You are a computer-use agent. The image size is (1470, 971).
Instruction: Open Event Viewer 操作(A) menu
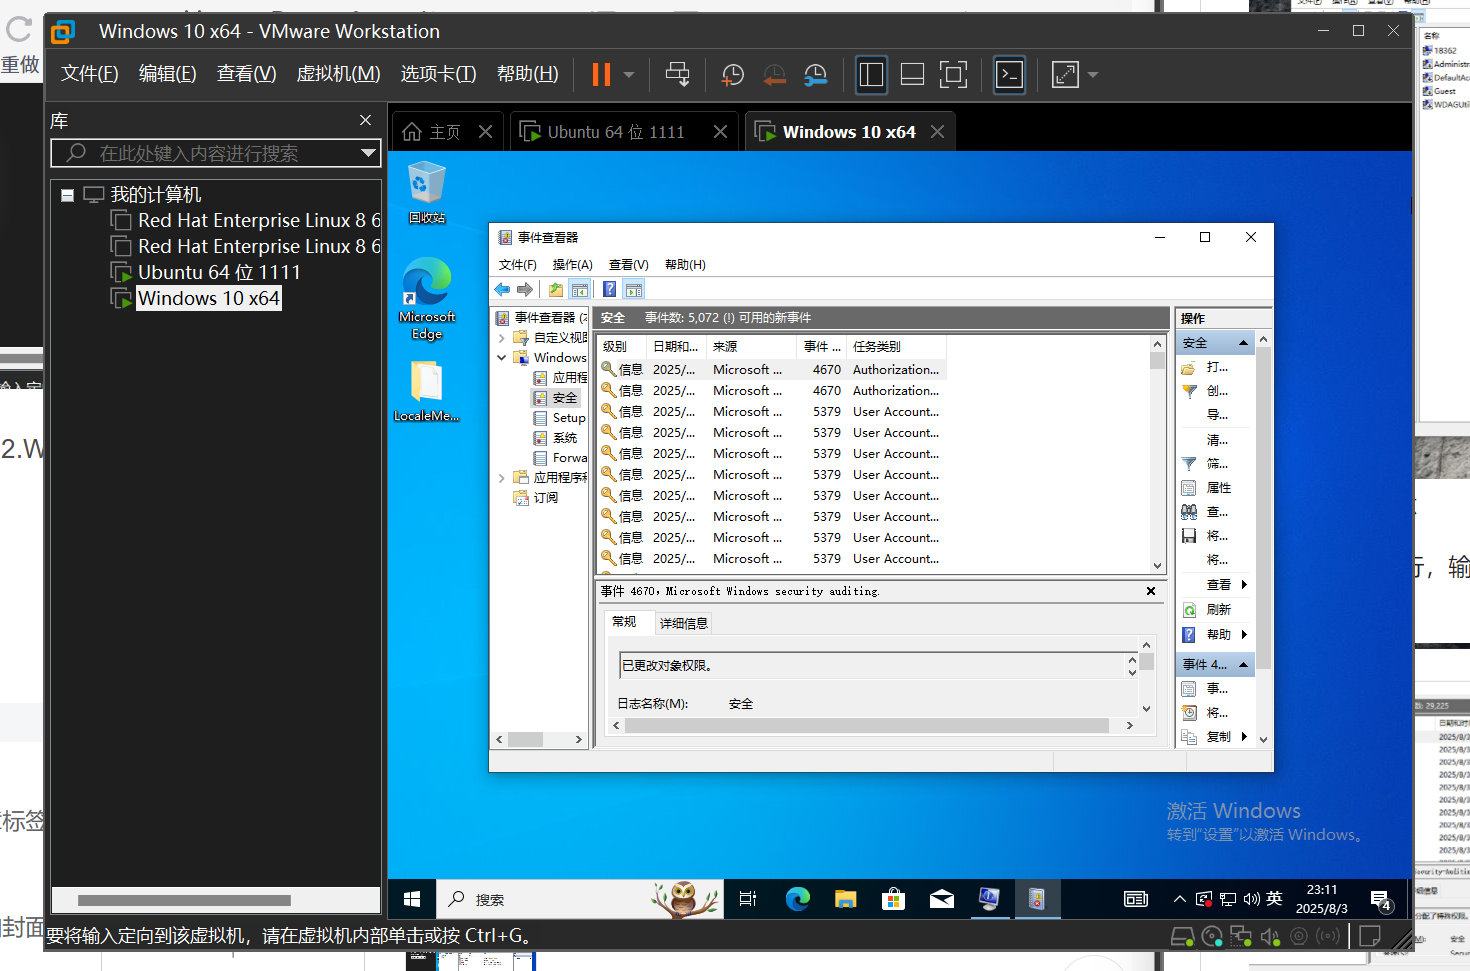(x=573, y=265)
